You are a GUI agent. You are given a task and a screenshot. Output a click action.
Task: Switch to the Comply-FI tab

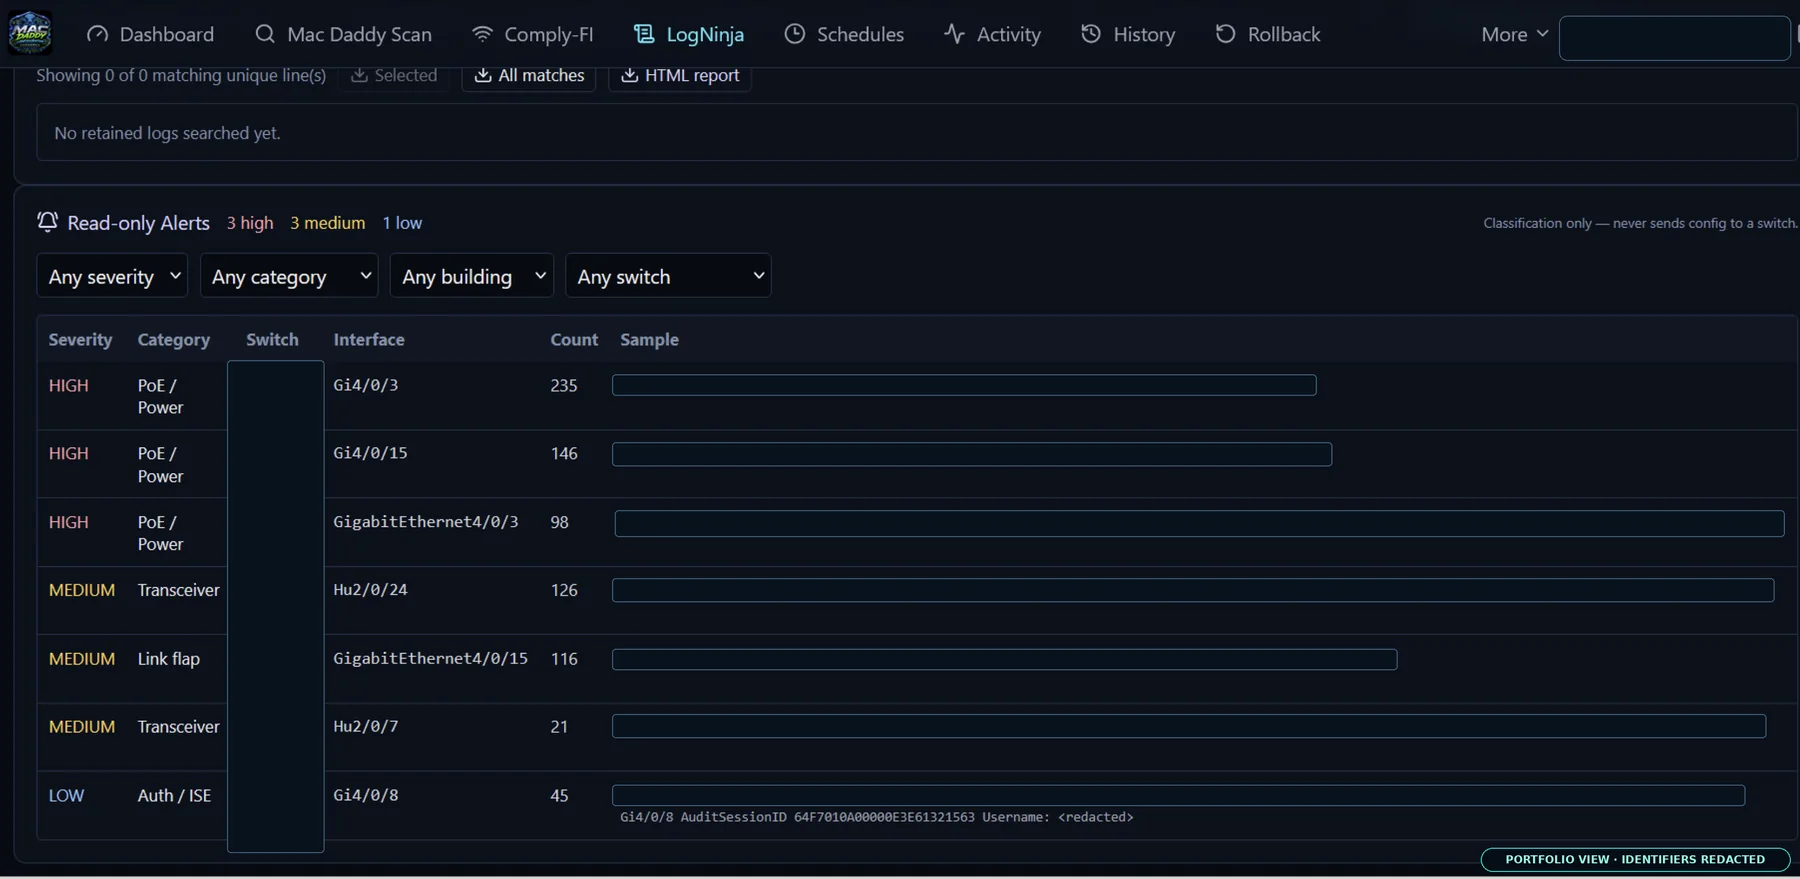tap(532, 34)
